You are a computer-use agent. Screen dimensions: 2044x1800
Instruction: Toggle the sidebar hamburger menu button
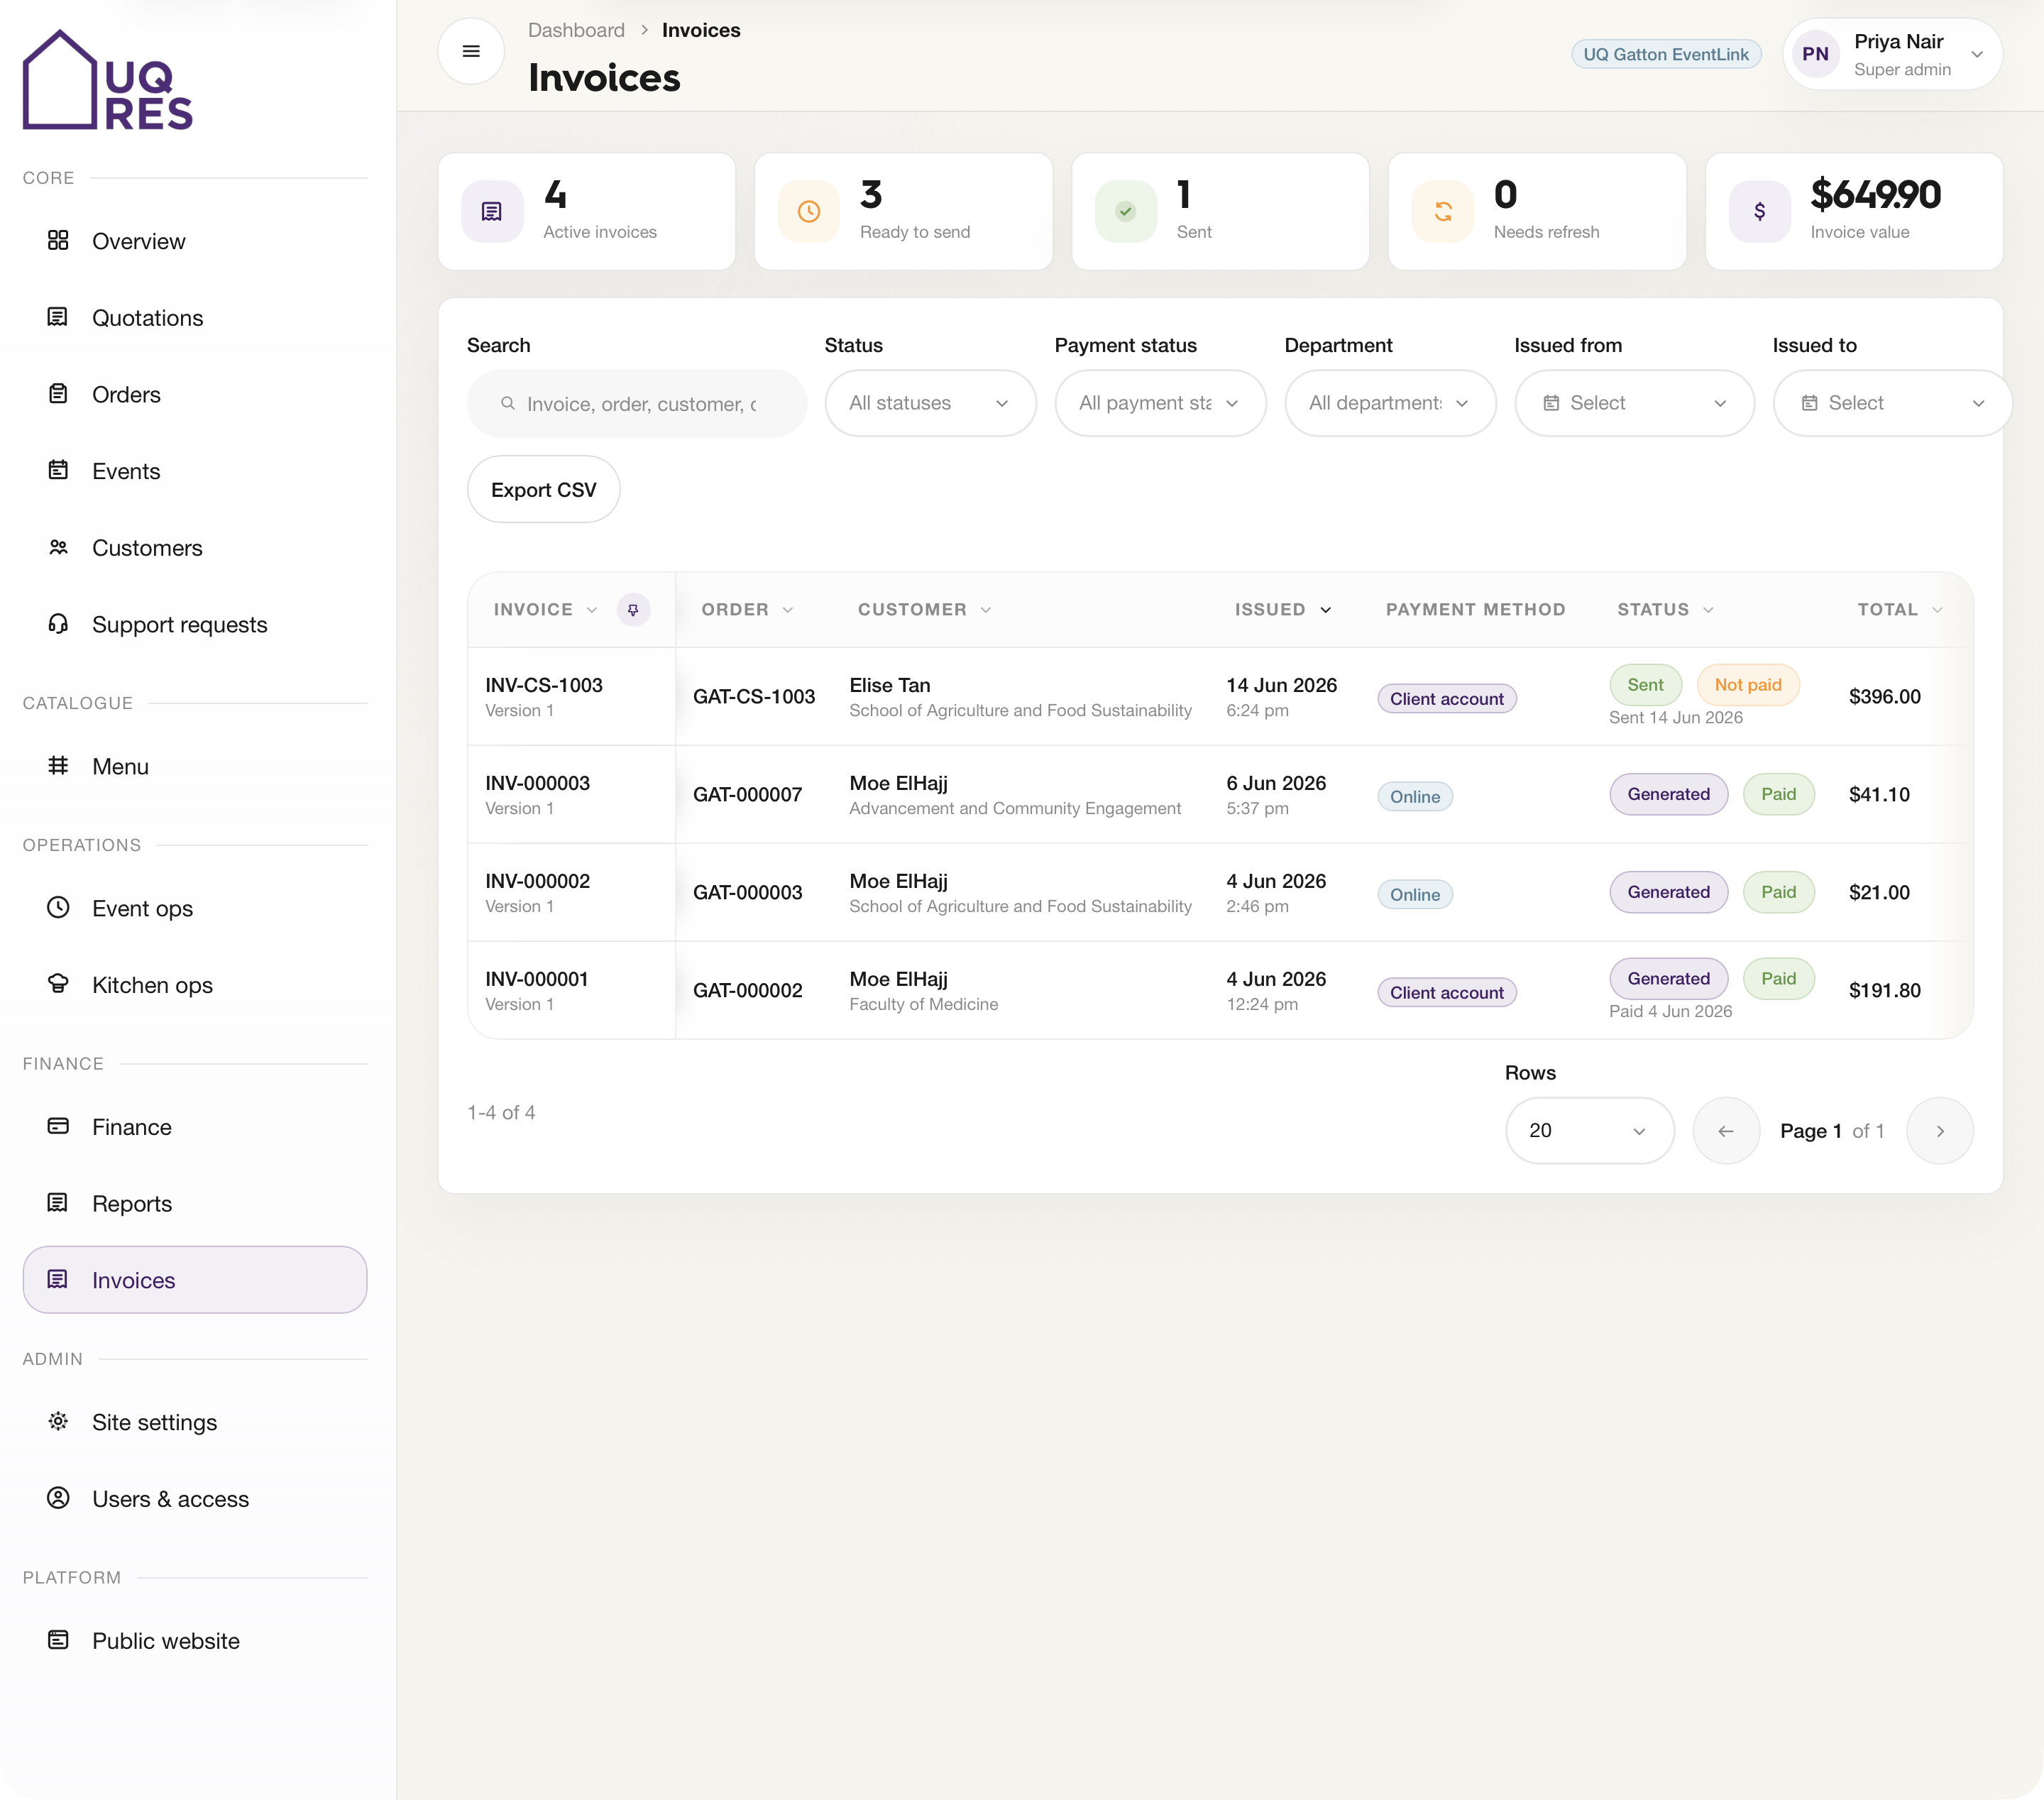471,51
